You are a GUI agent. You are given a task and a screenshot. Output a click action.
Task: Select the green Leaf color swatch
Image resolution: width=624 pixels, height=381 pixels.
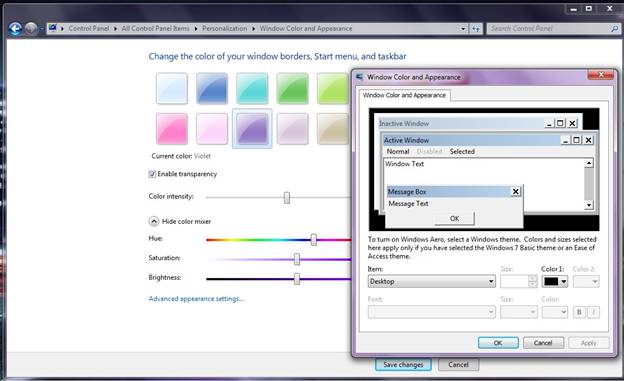[292, 88]
